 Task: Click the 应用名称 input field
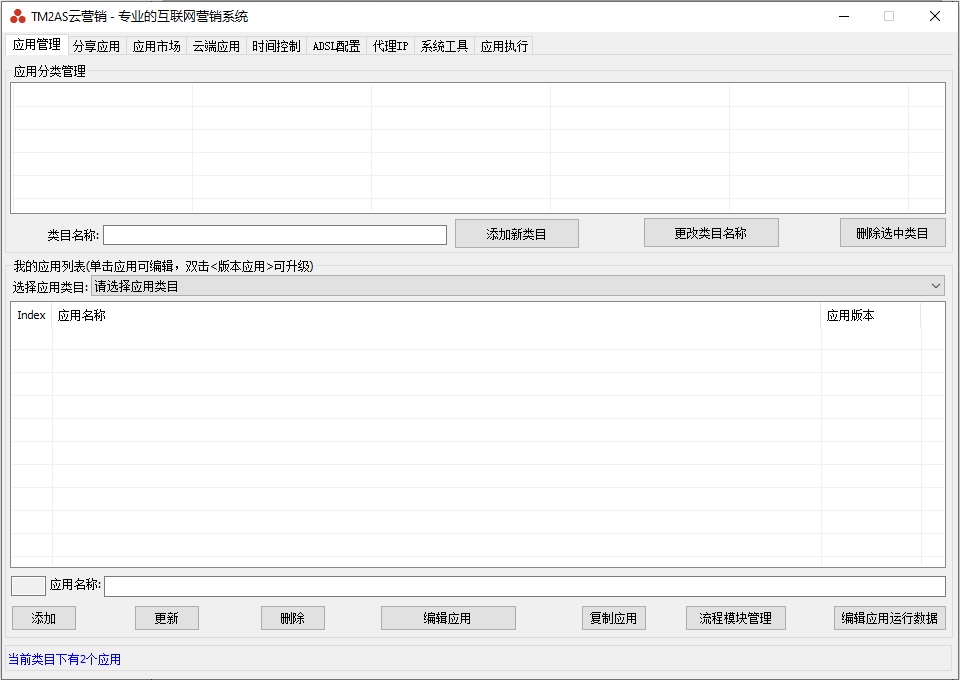coord(527,586)
